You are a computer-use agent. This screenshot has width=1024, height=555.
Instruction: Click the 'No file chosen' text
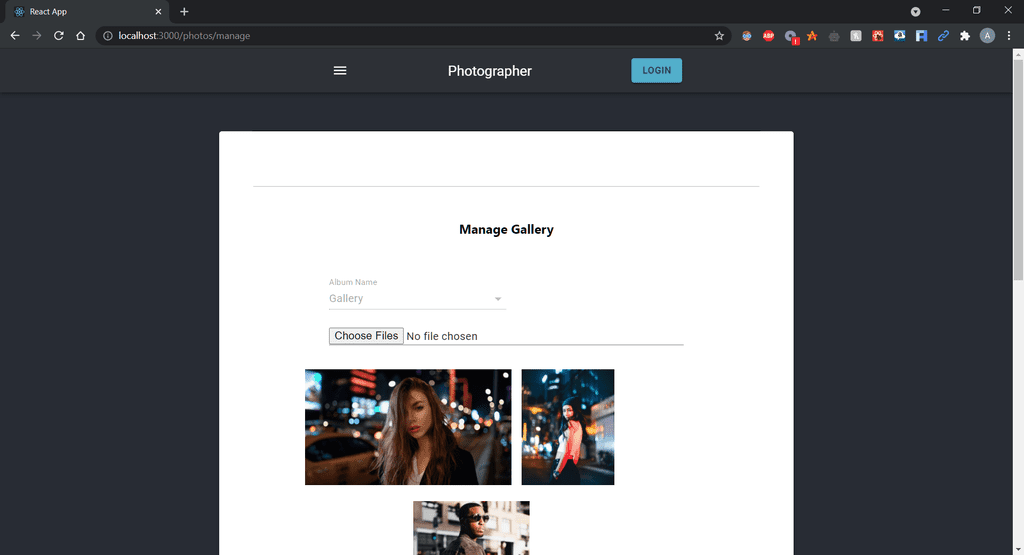pyautogui.click(x=442, y=336)
